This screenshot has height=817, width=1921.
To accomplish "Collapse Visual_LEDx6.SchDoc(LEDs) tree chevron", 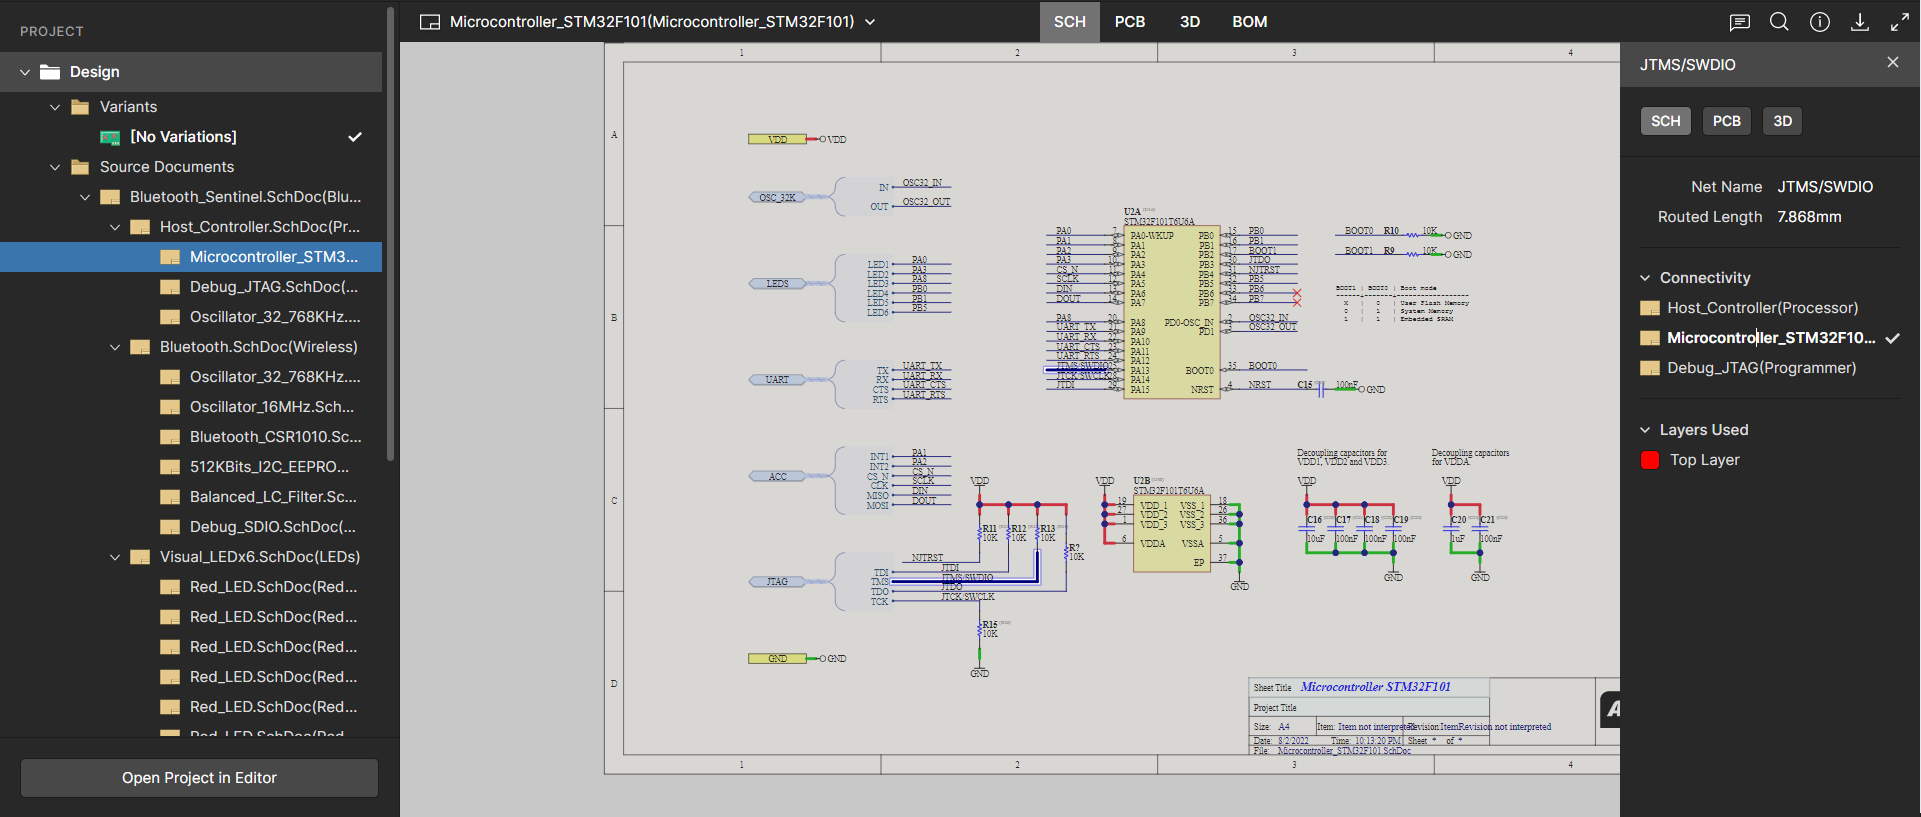I will point(115,557).
